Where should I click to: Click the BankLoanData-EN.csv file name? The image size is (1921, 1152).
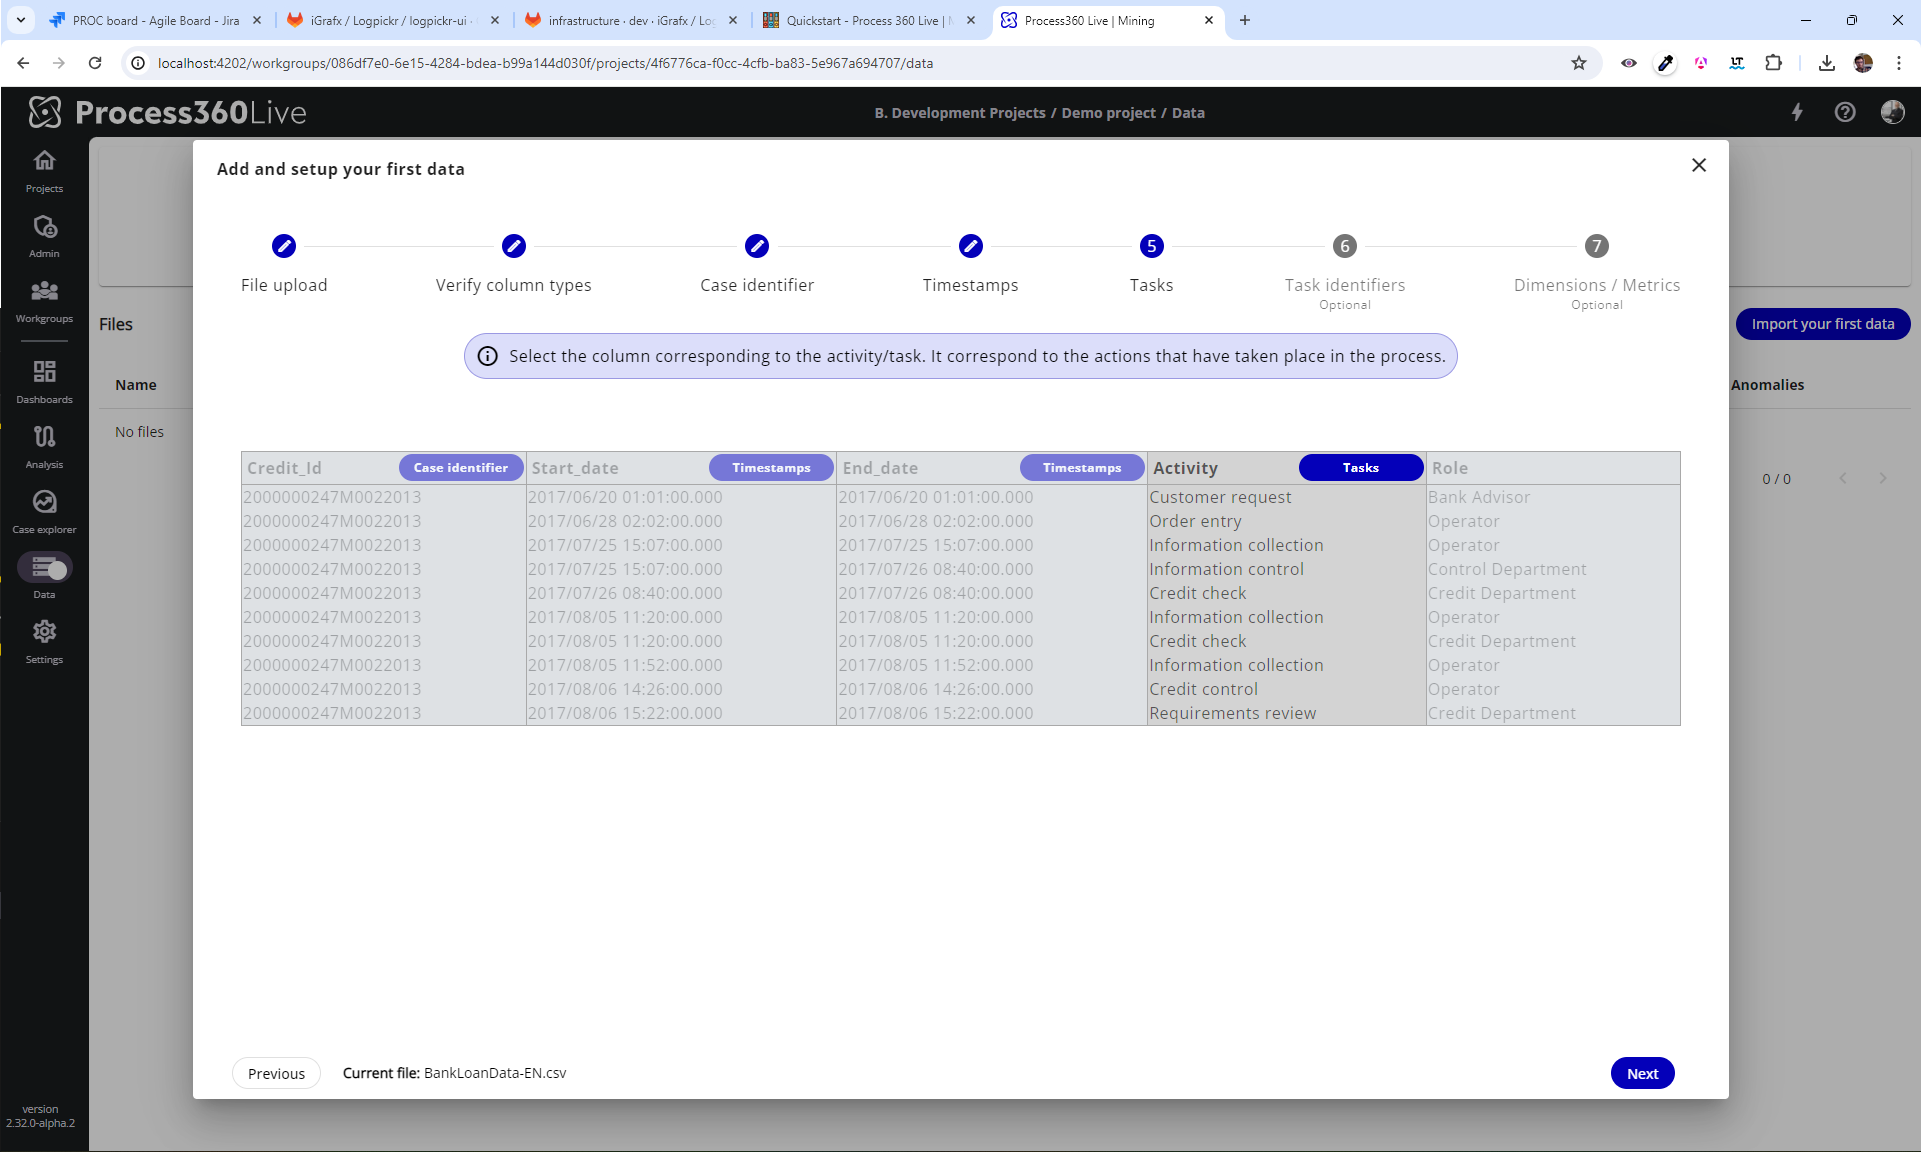tap(495, 1073)
